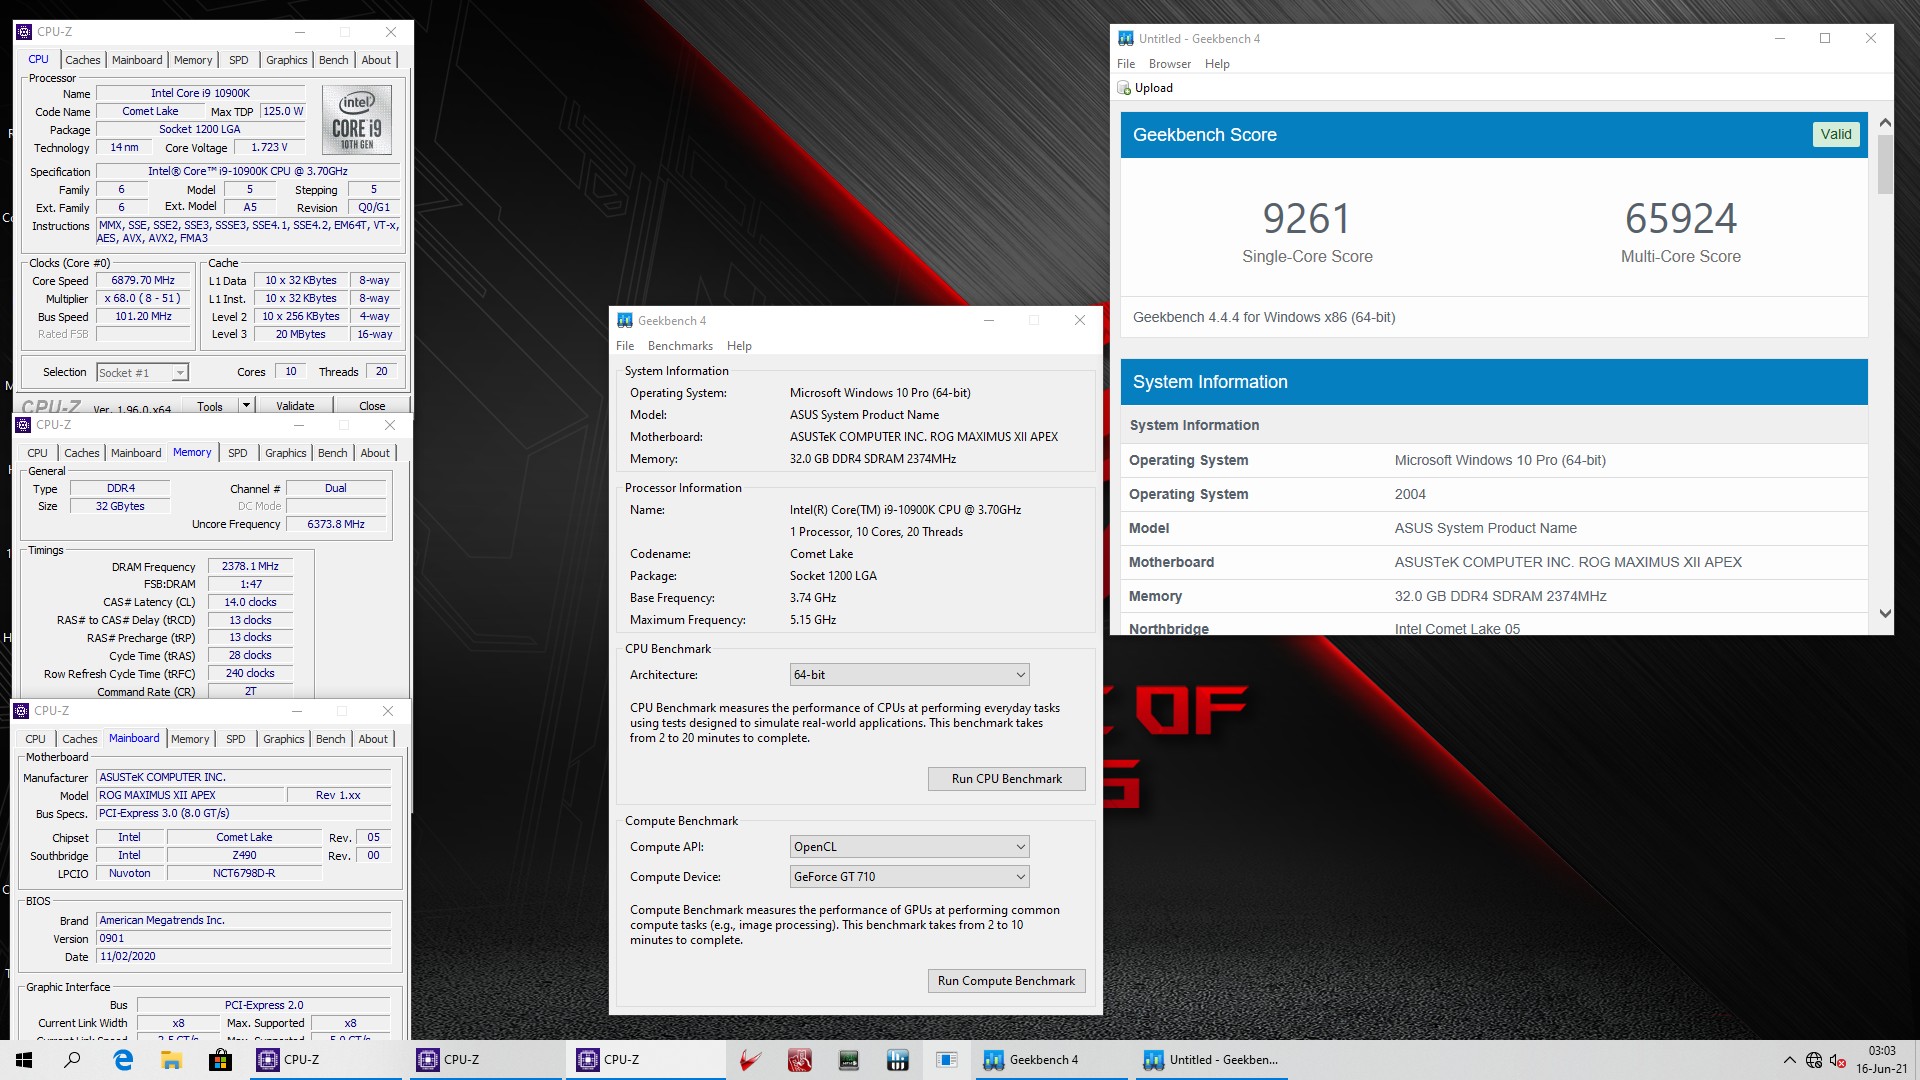Click the blue bars app icon in taskbar
1920x1080 pixels.
point(897,1060)
